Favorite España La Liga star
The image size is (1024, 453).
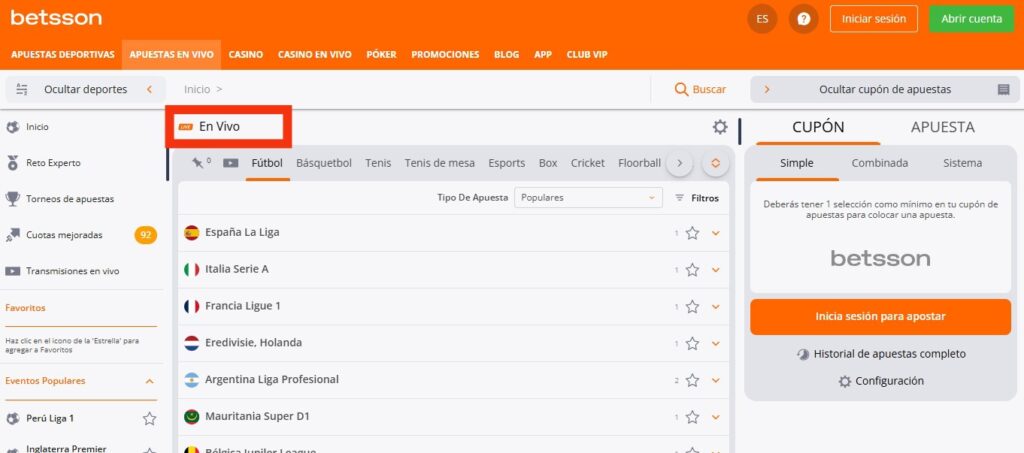(x=692, y=233)
